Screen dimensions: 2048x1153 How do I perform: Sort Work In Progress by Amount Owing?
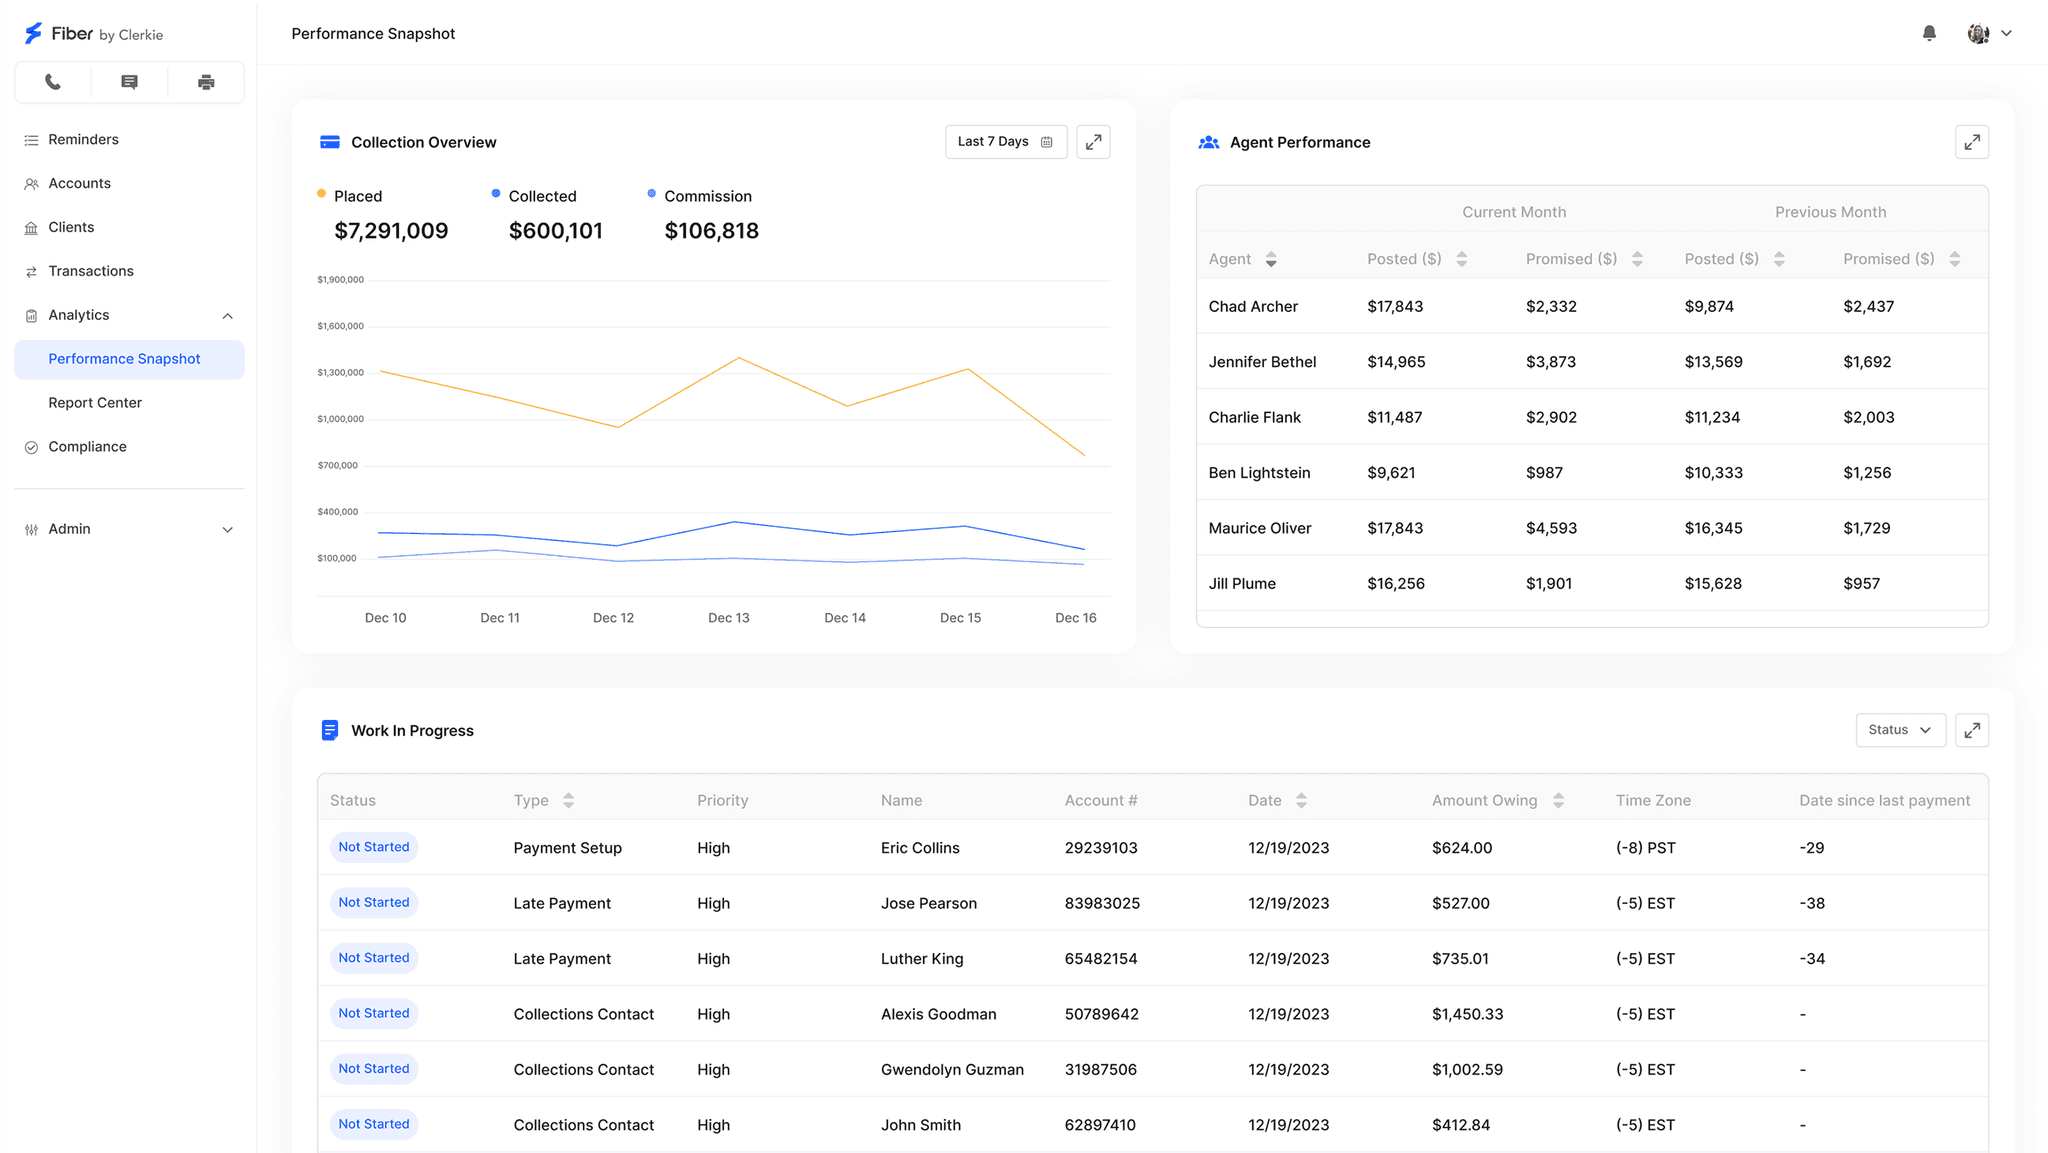click(x=1558, y=800)
